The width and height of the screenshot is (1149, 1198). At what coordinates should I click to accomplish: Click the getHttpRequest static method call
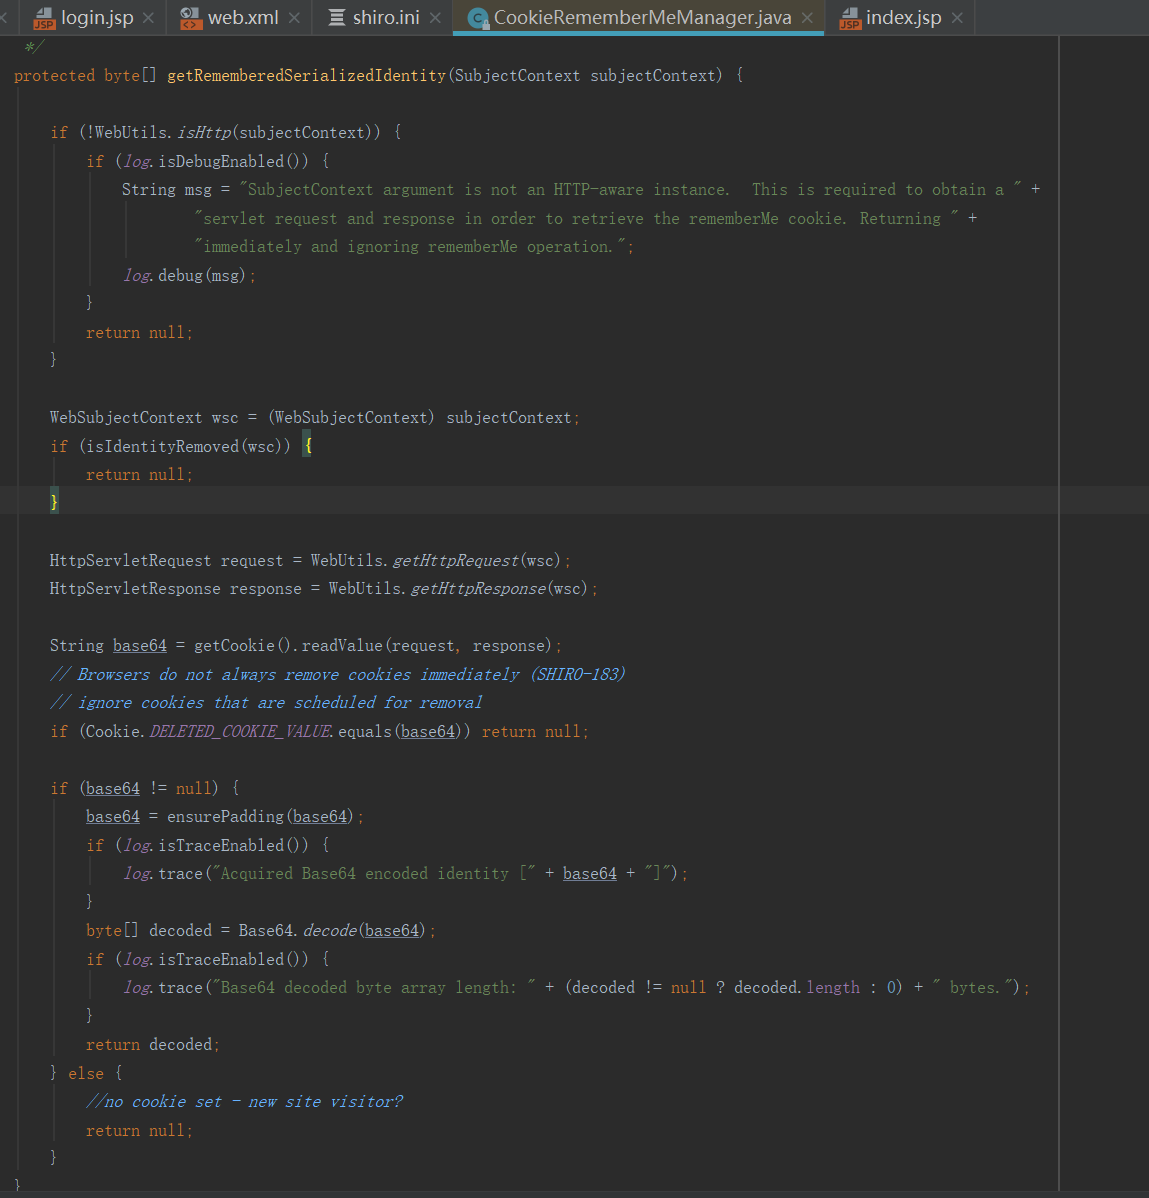[x=455, y=561]
